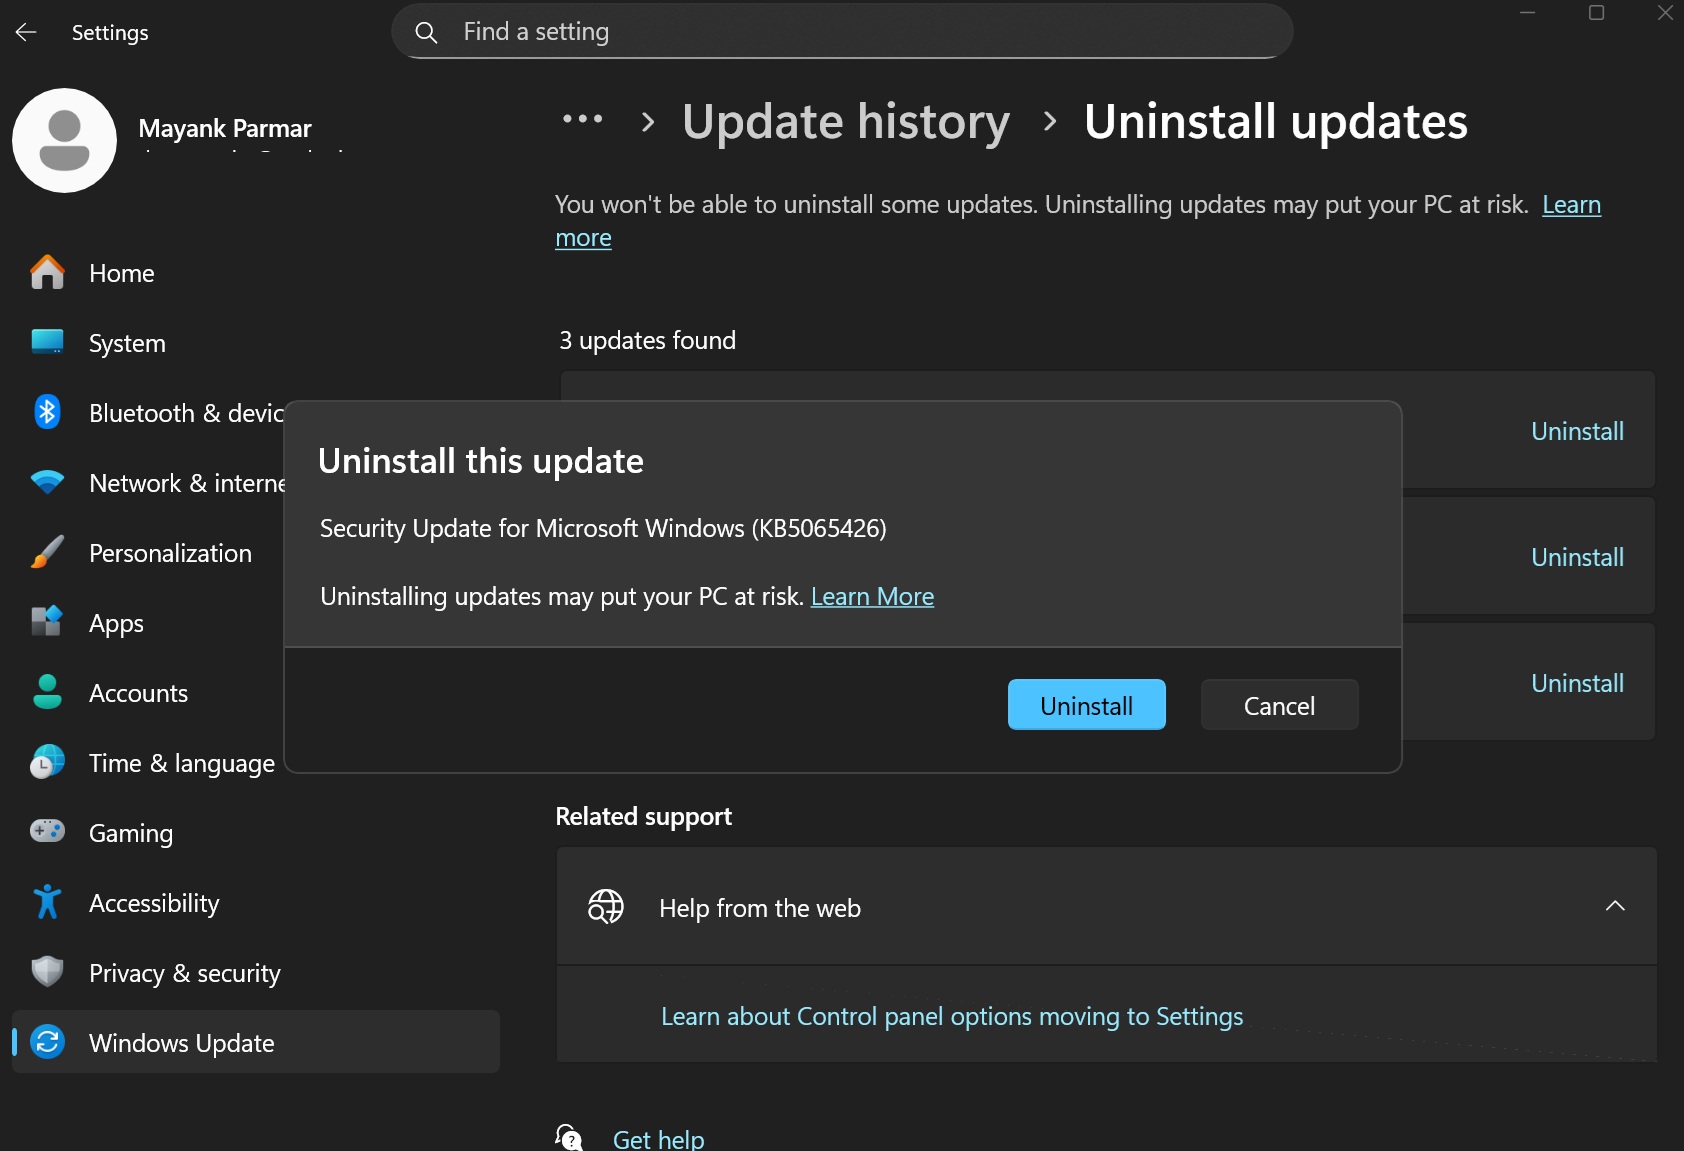Click the Get help link

(658, 1139)
